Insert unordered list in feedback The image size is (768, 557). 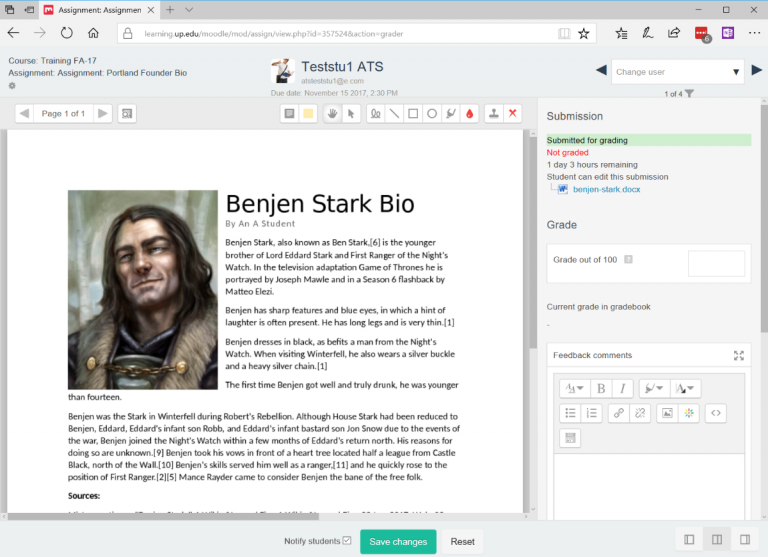point(570,413)
